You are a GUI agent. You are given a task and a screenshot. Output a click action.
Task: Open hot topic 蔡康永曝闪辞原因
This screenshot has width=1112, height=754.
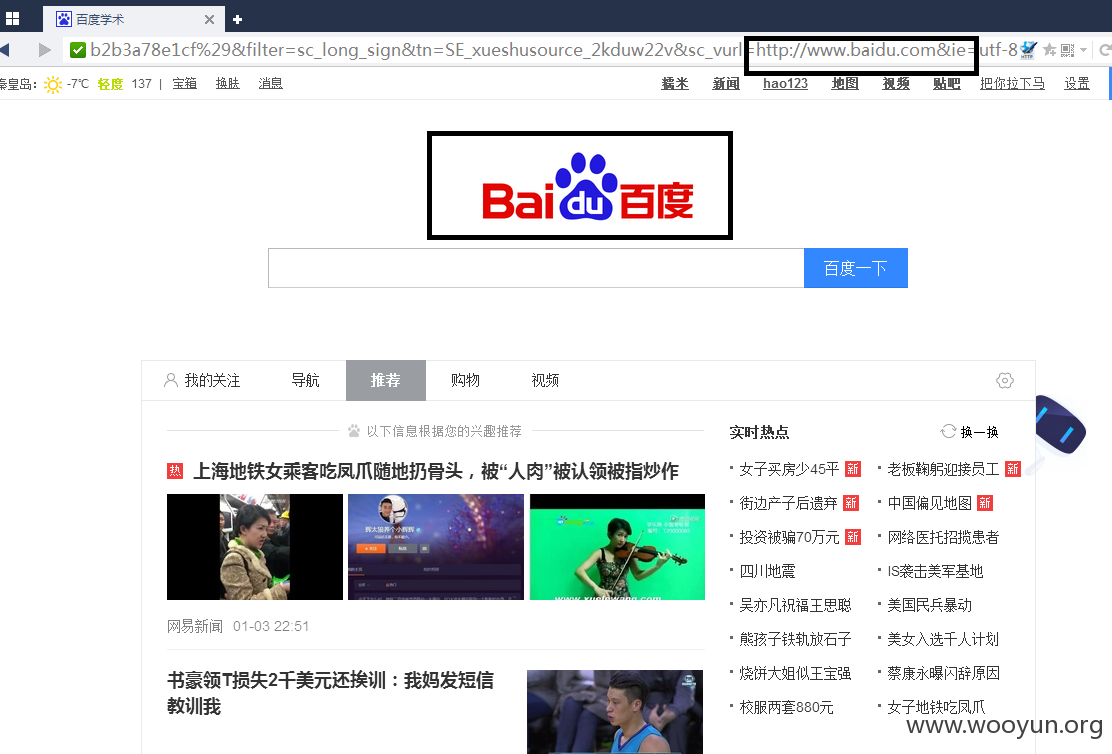click(x=943, y=673)
